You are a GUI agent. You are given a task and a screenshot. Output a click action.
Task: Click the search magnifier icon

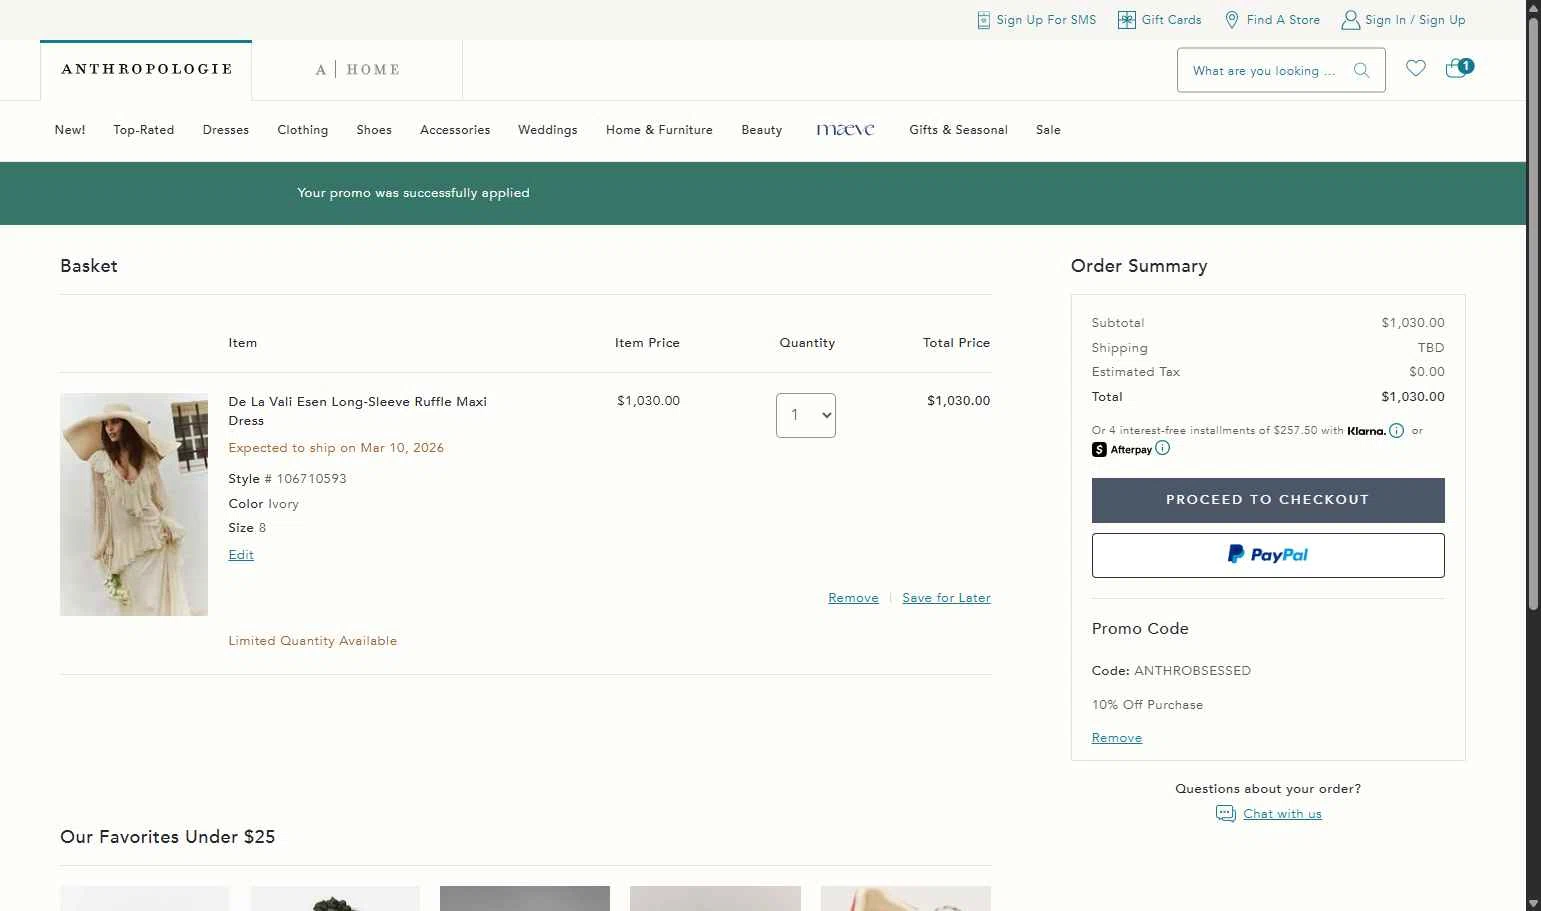point(1361,71)
